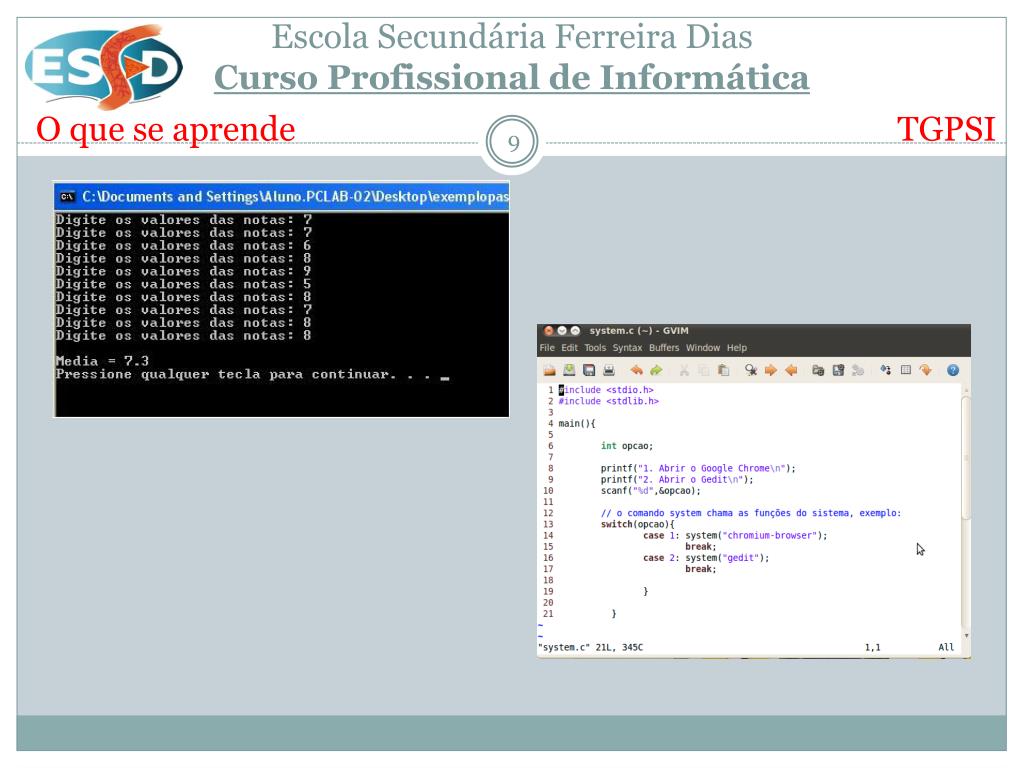Click the 'main(){' line in GVIM
The width and height of the screenshot is (1024, 768).
[577, 423]
